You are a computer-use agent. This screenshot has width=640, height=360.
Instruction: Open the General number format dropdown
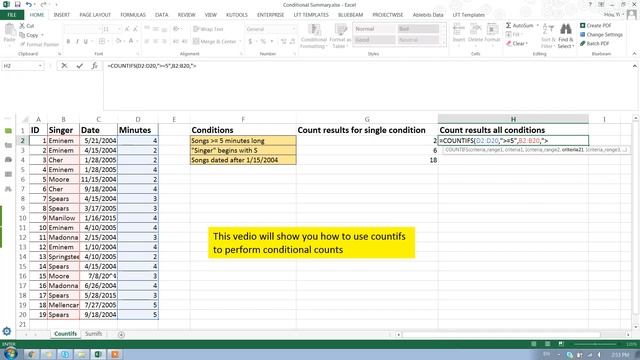click(293, 29)
